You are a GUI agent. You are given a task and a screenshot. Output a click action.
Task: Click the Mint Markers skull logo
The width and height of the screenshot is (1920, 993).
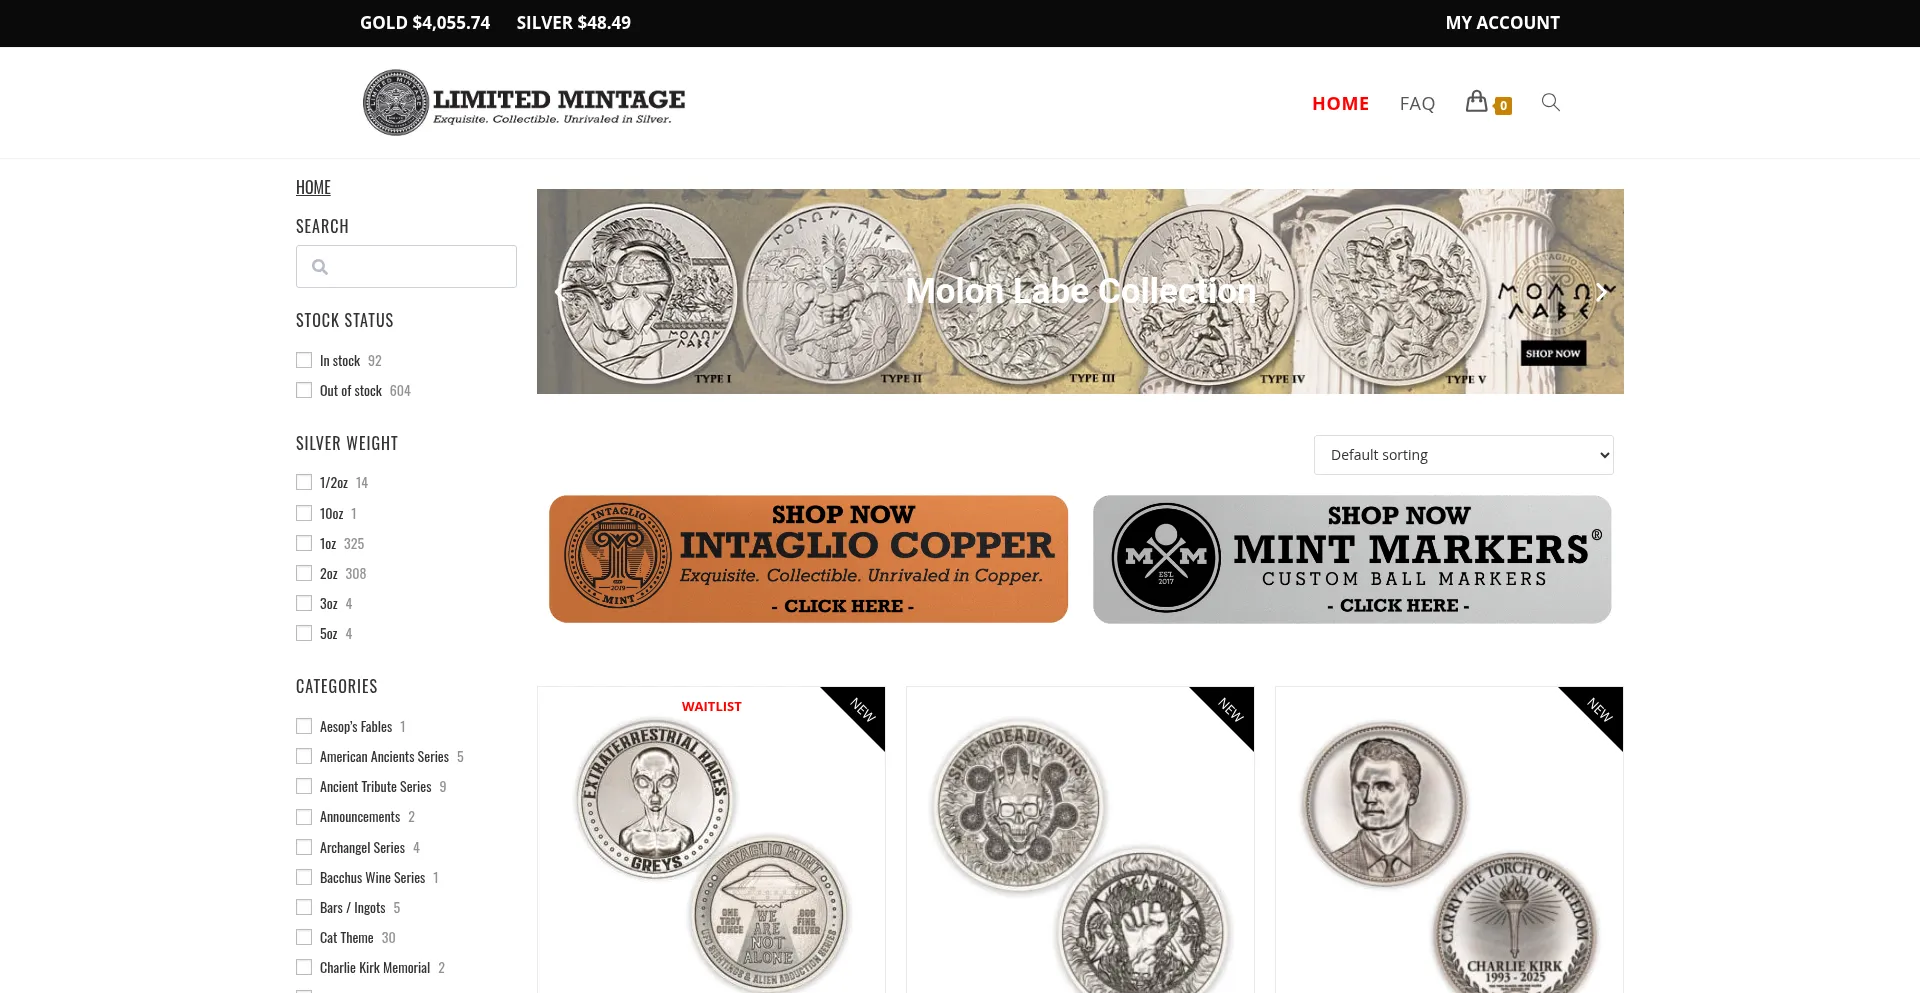tap(1166, 557)
